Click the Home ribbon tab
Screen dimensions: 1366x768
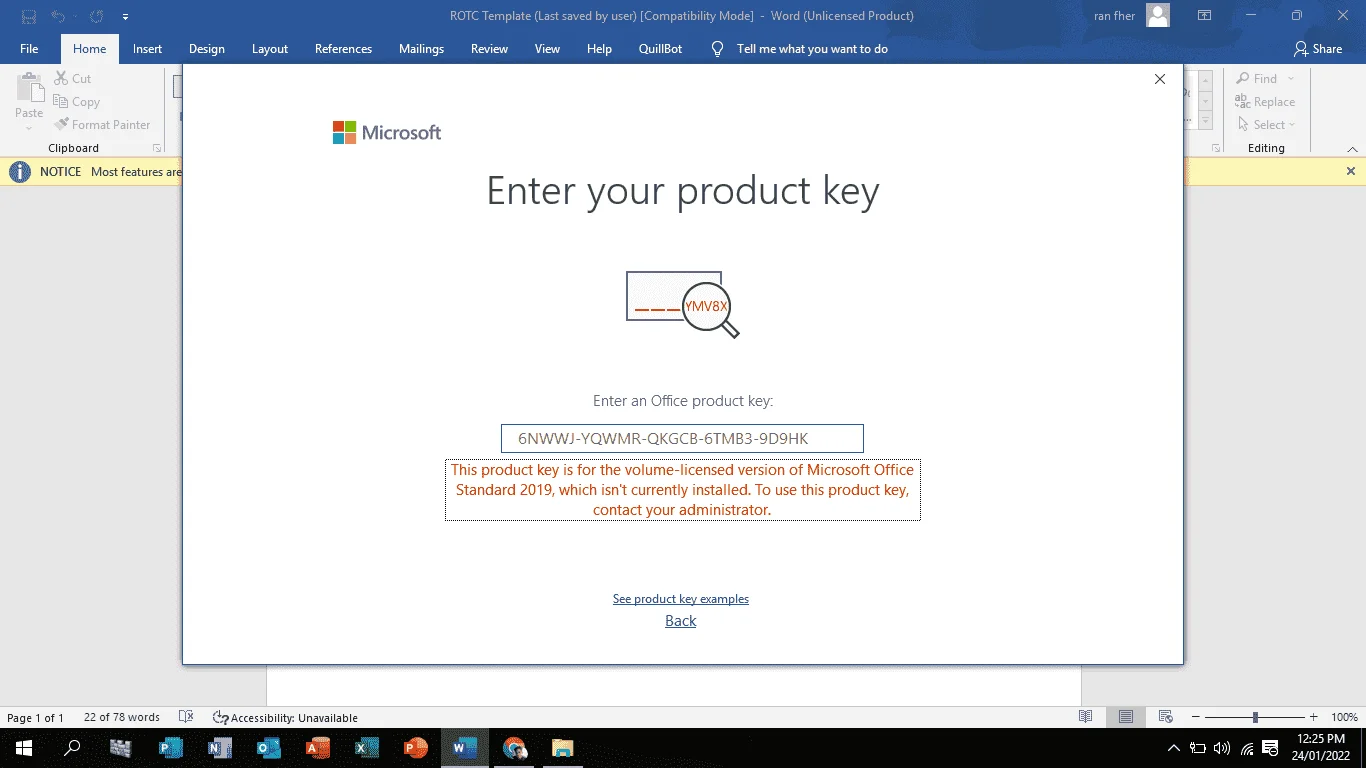(89, 49)
